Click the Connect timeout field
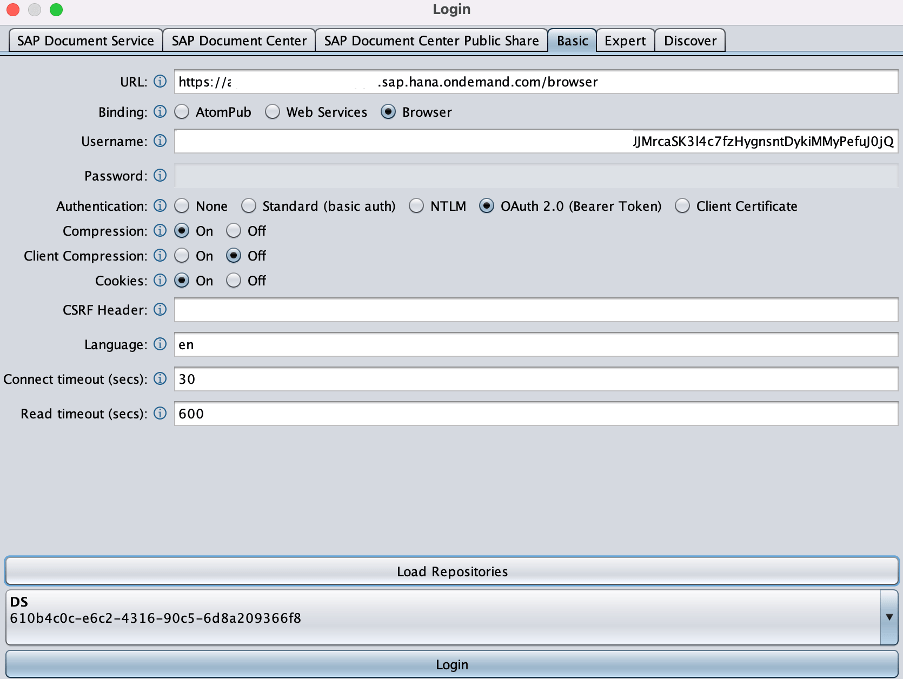Image resolution: width=904 pixels, height=680 pixels. tap(536, 379)
